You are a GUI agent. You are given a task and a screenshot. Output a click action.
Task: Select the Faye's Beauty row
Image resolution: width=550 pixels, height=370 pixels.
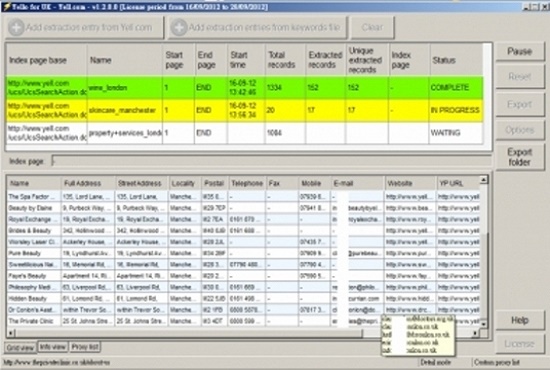[x=243, y=276]
